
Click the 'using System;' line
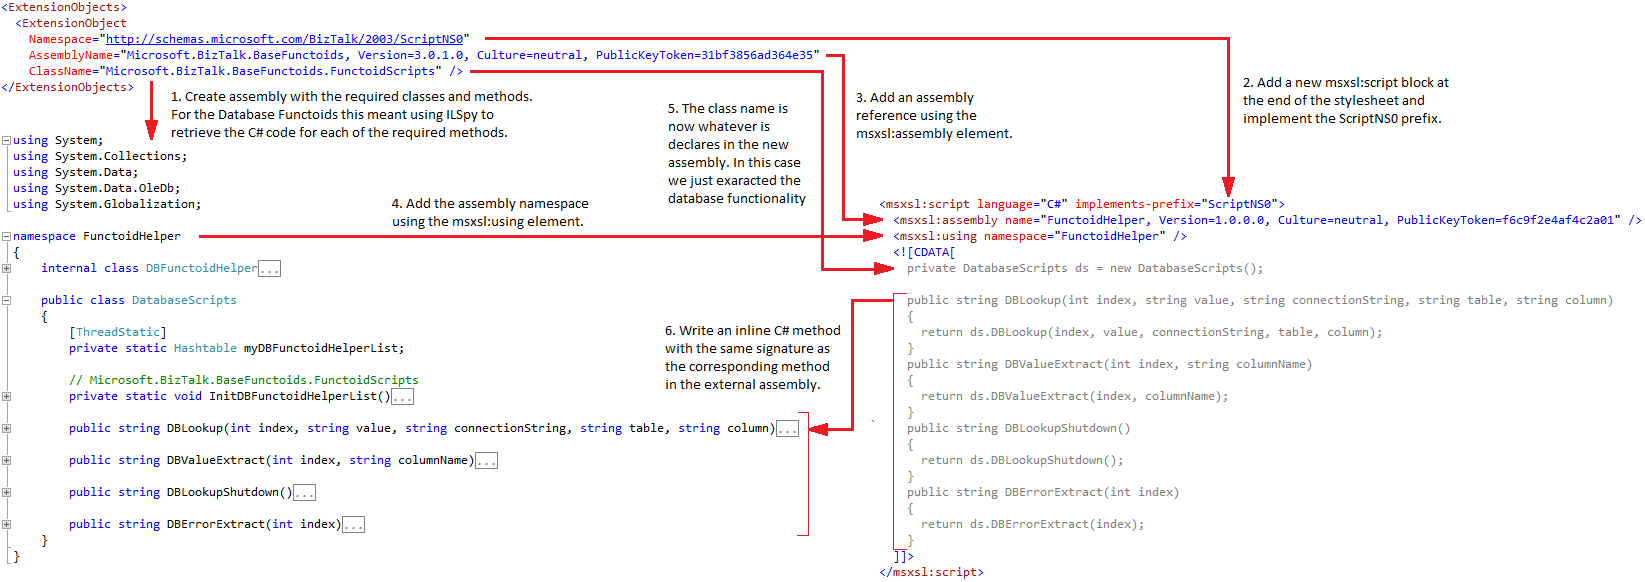pos(58,140)
